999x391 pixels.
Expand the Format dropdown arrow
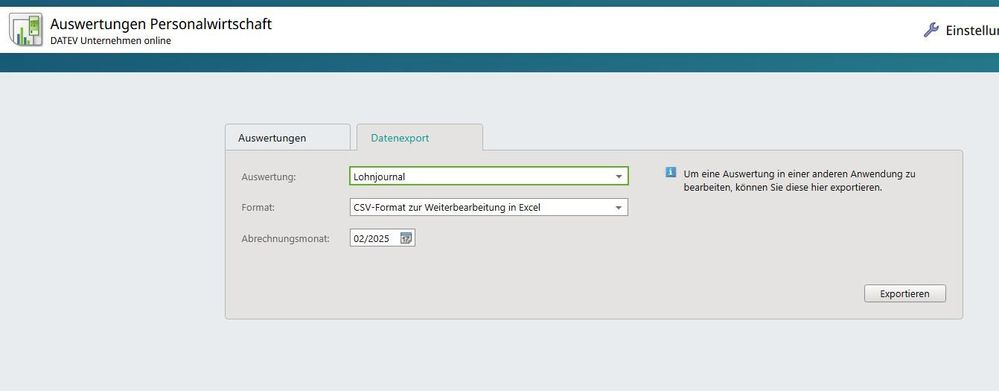pos(618,208)
